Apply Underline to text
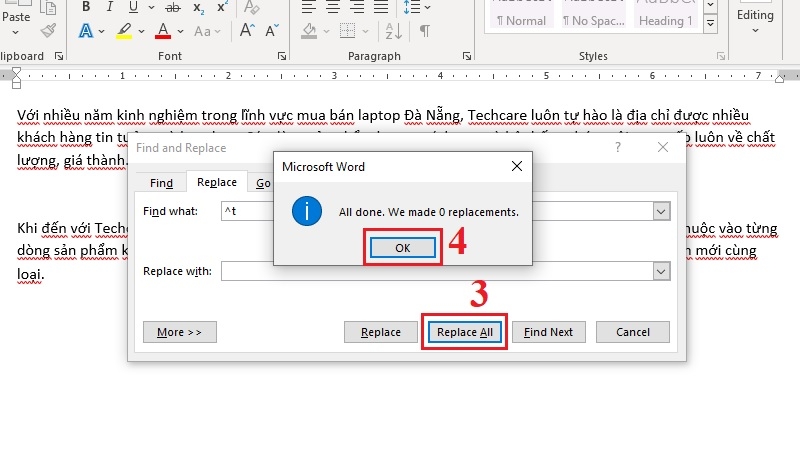 [133, 7]
